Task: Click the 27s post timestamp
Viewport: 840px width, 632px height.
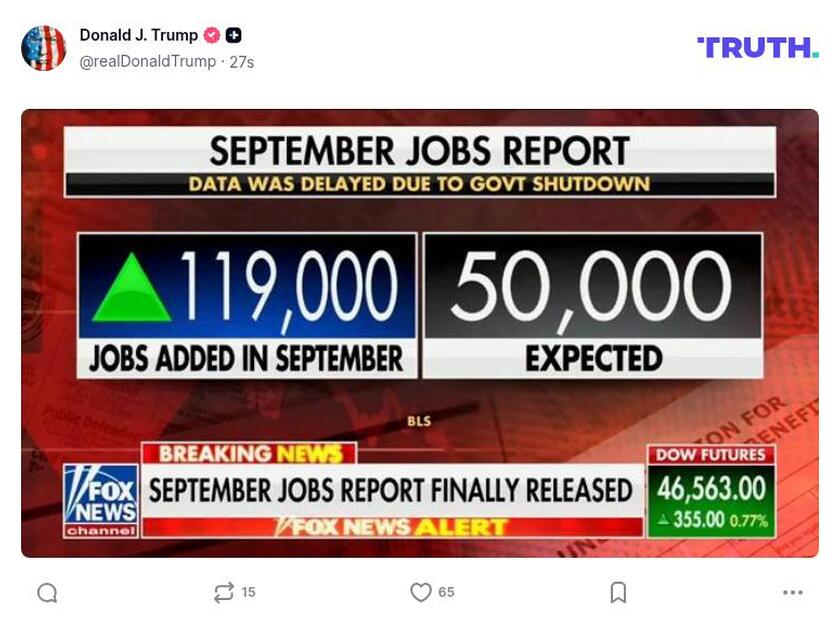Action: 242,62
